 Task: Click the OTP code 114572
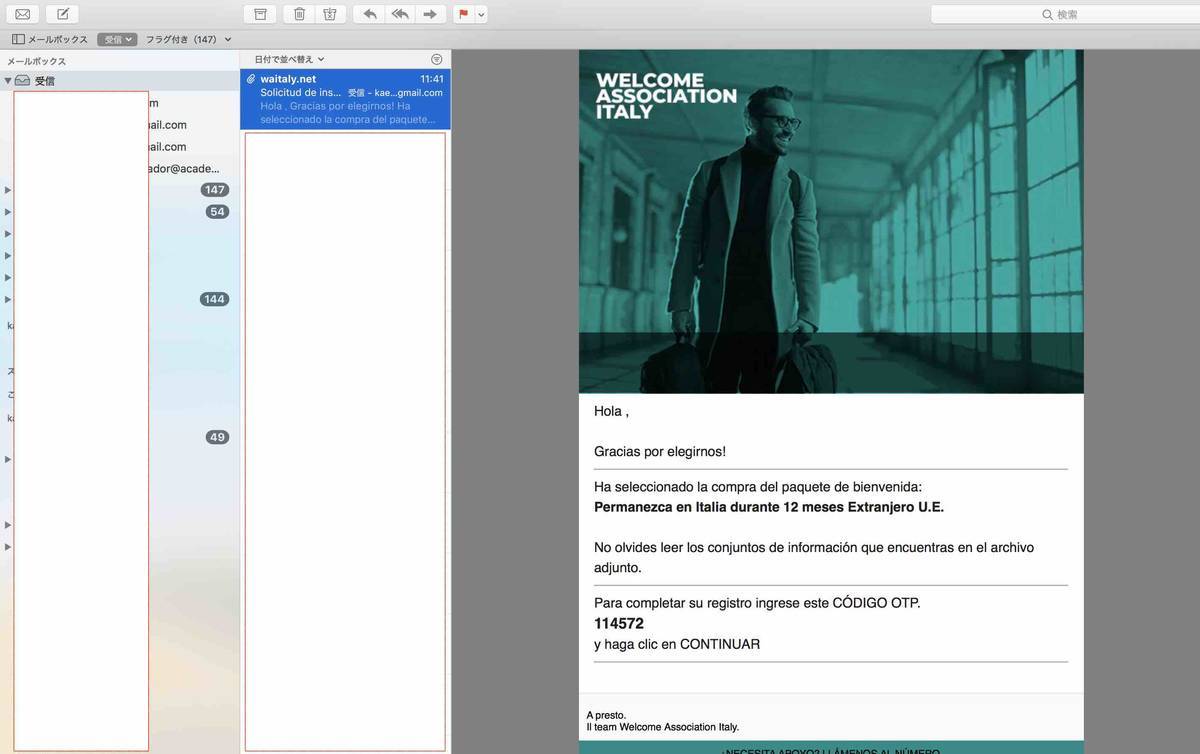(x=619, y=623)
